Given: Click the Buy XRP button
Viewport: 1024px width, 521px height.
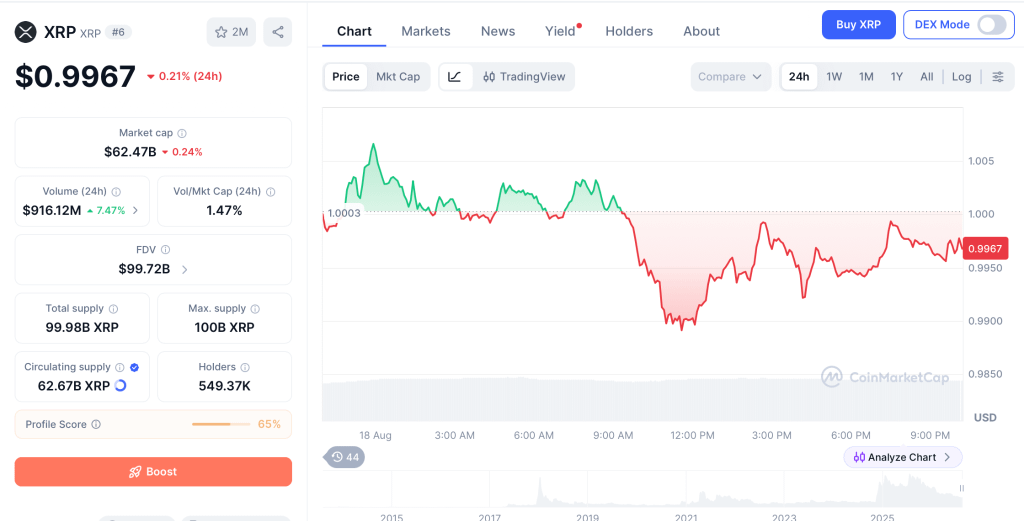Looking at the screenshot, I should coord(858,25).
